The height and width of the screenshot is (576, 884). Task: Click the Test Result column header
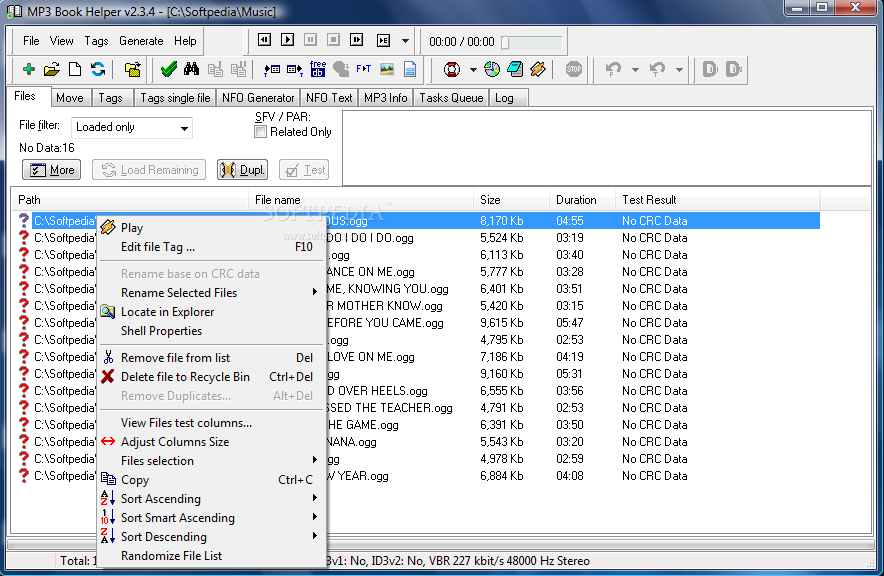(x=718, y=200)
